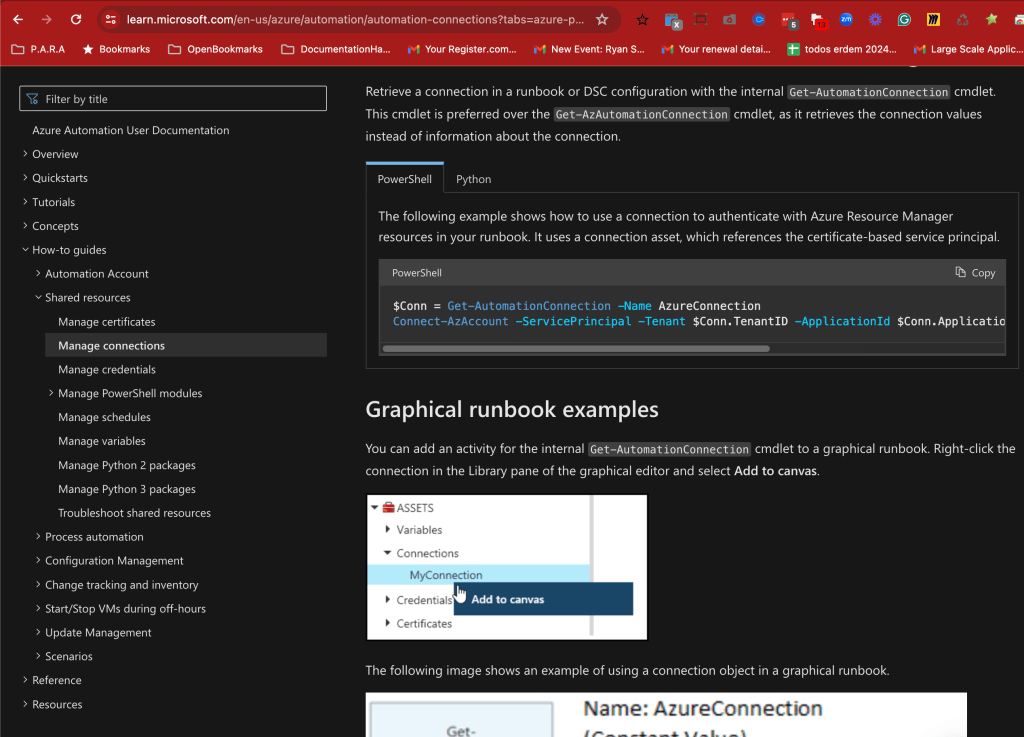Open the Grammarly extension icon
The image size is (1024, 737).
pyautogui.click(x=904, y=20)
